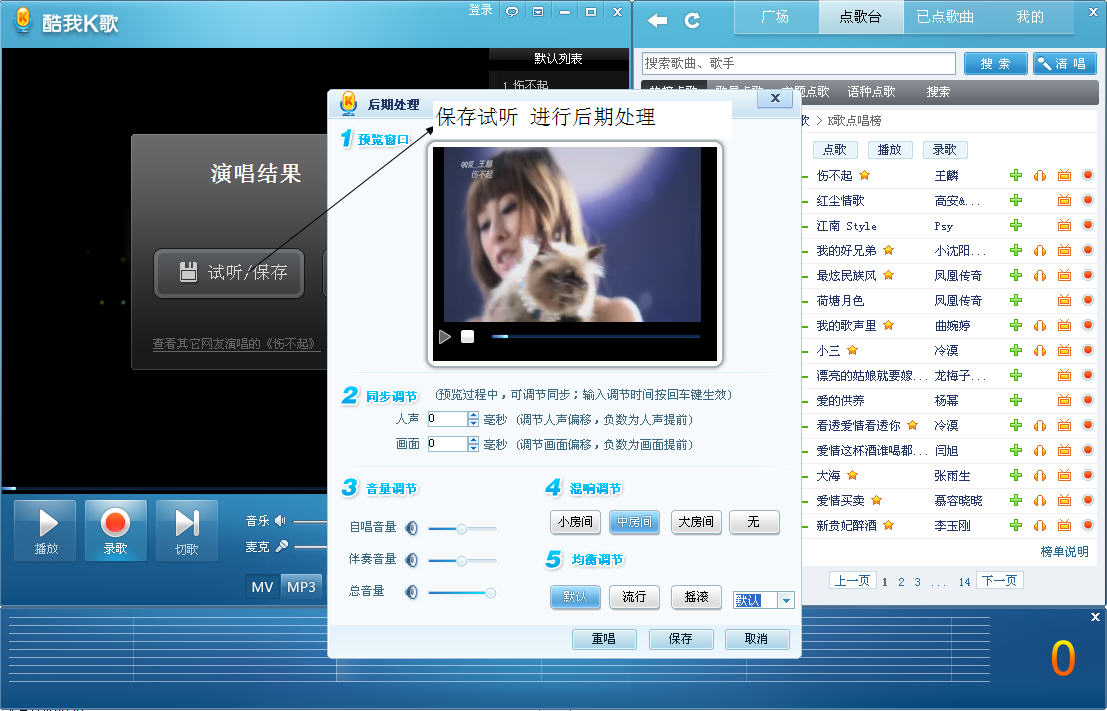1107x711 pixels.
Task: Click the 下一页 pagination button
Action: click(x=998, y=581)
